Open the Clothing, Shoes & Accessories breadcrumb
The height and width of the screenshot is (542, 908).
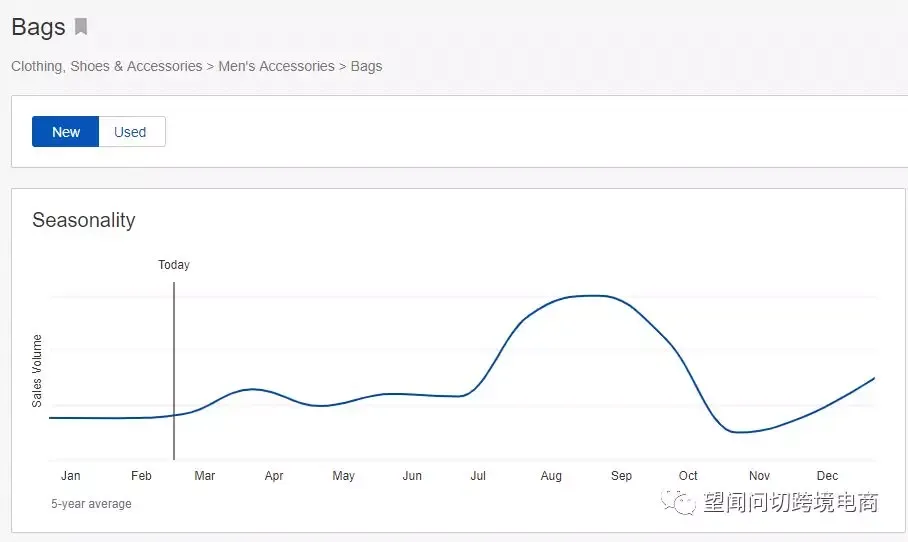coord(107,67)
